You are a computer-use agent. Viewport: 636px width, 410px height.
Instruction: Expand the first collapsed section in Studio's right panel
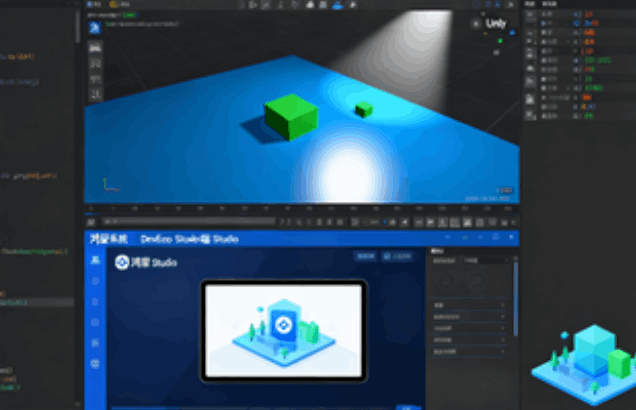[469, 305]
